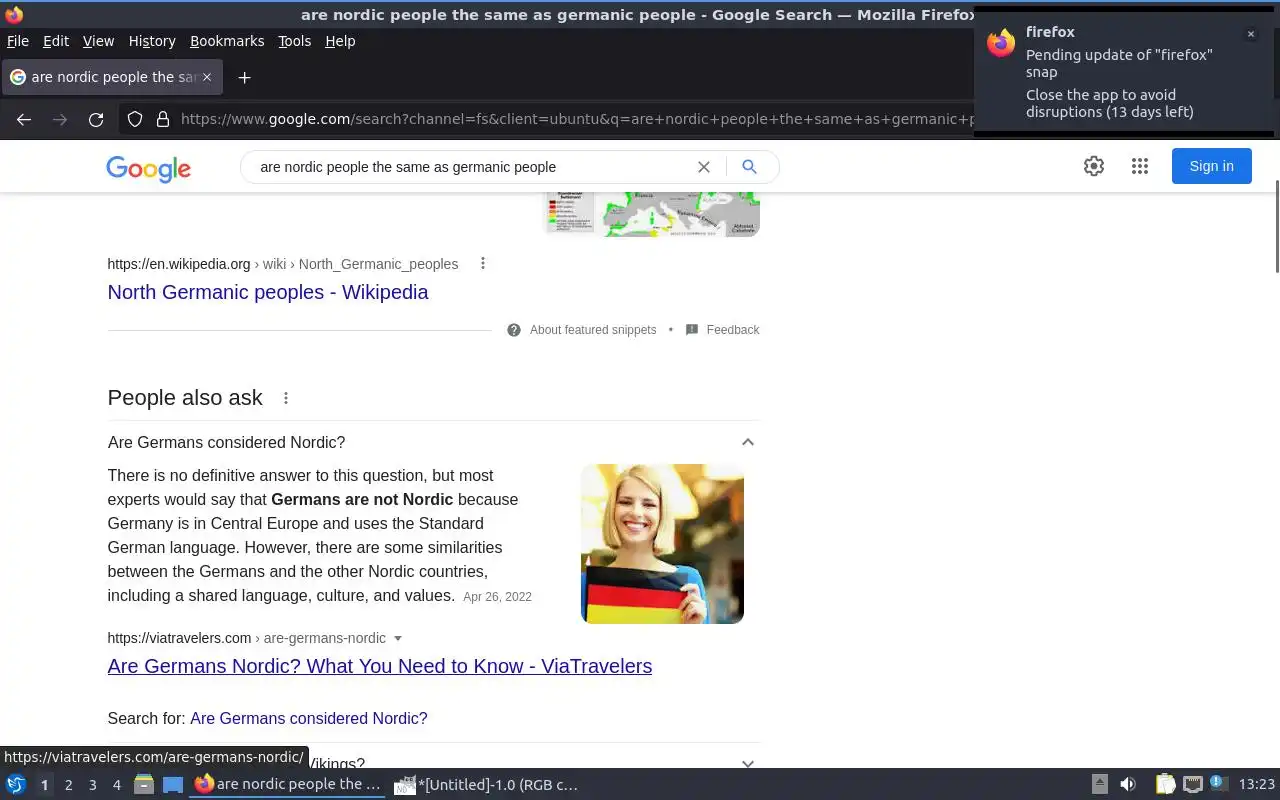This screenshot has width=1280, height=800.
Task: Click the magnifying glass search button
Action: click(749, 167)
